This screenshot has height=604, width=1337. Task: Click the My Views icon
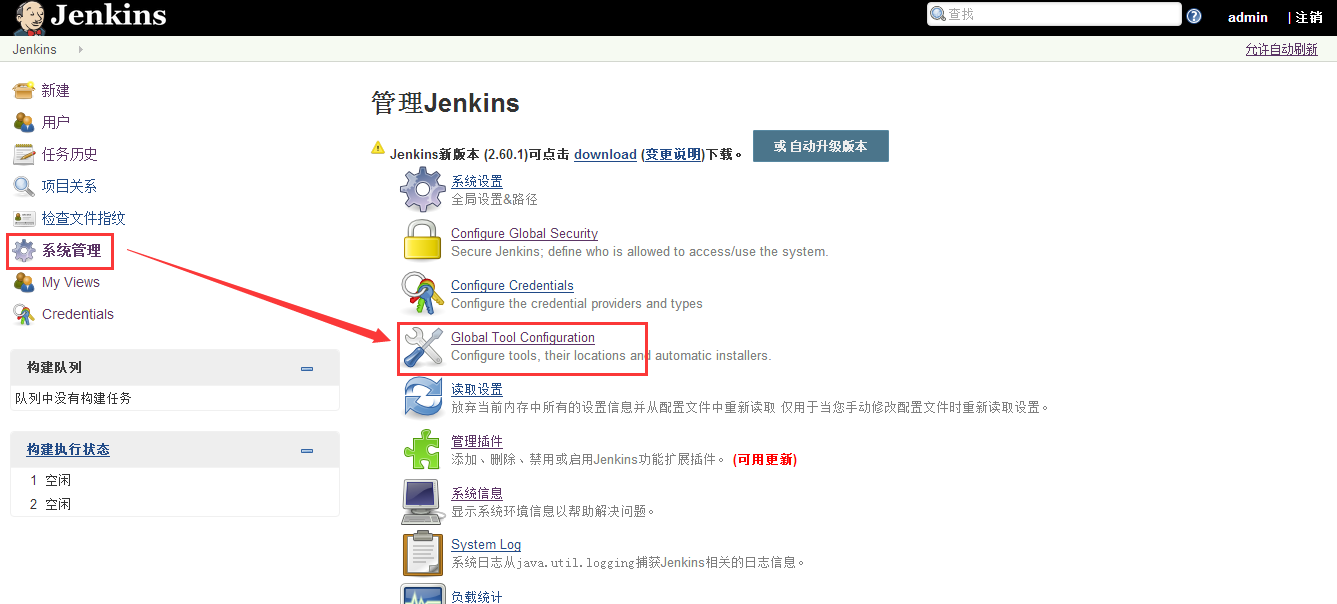click(x=24, y=283)
